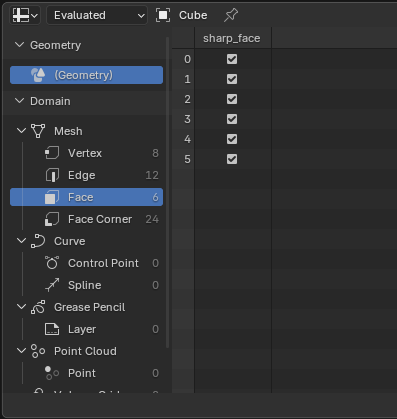Click the Layer domain icon

click(52, 329)
